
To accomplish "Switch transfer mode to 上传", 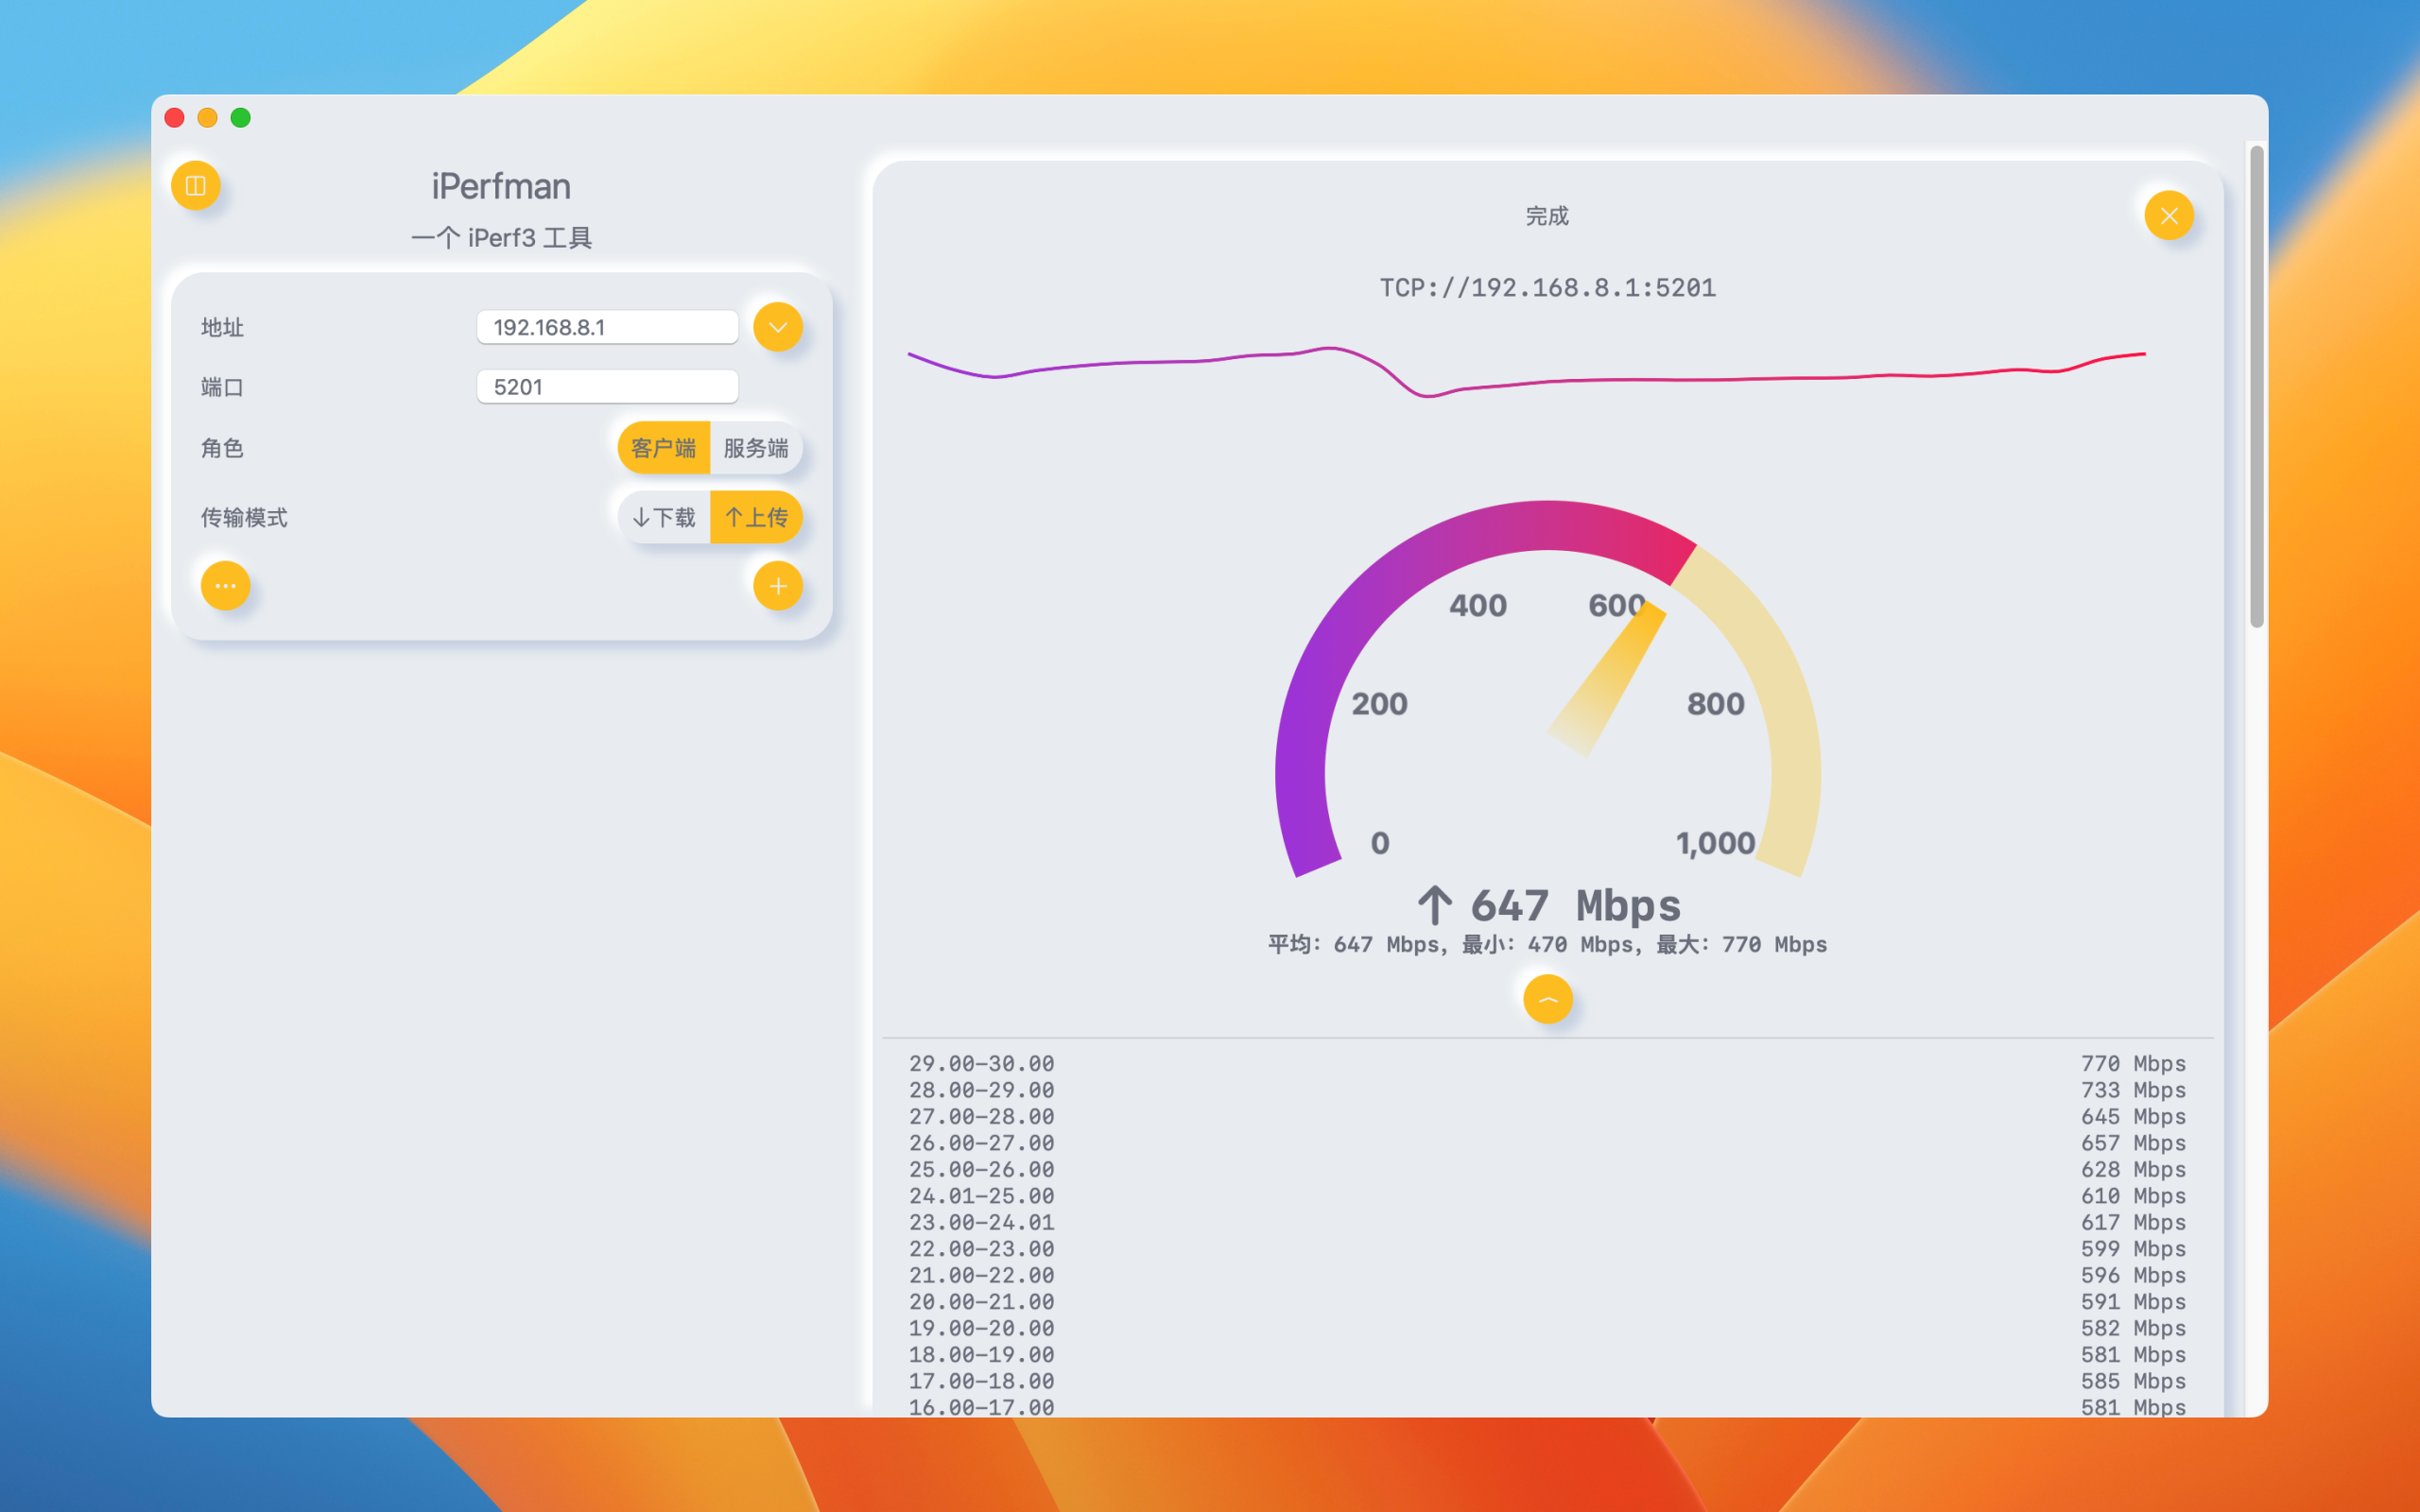I will [756, 517].
